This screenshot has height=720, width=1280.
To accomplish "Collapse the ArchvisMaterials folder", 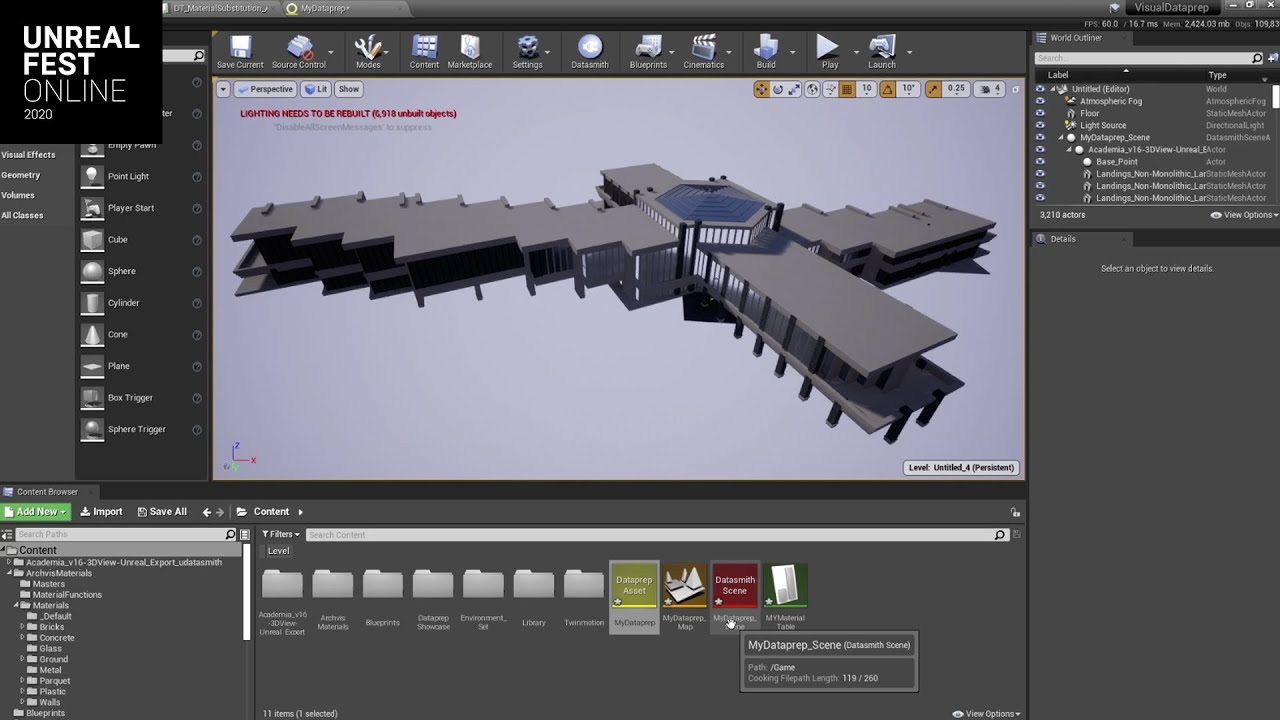I will 8,573.
